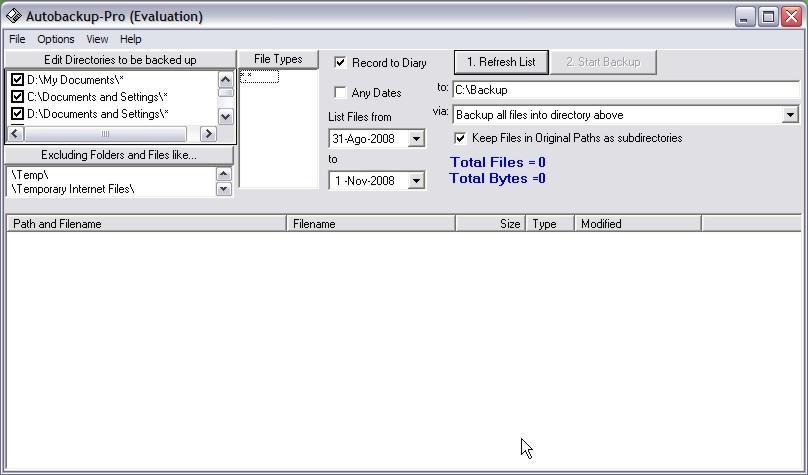
Task: Select the *.* file type entry
Action: point(259,77)
